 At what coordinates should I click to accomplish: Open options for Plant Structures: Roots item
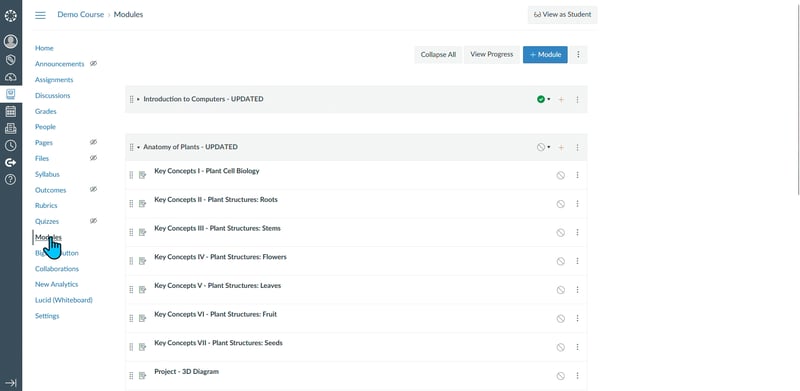tap(578, 204)
